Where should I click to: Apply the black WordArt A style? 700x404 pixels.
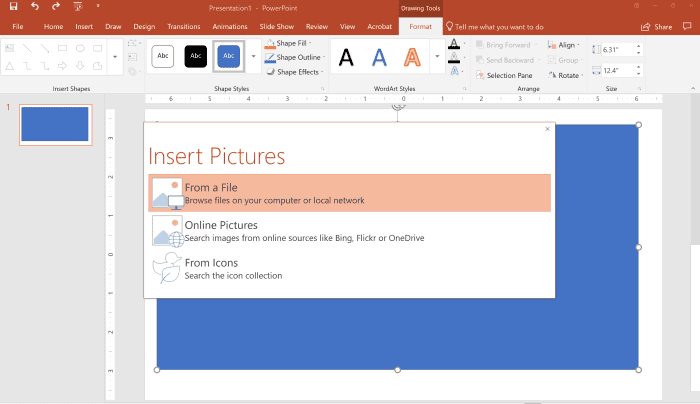[346, 57]
